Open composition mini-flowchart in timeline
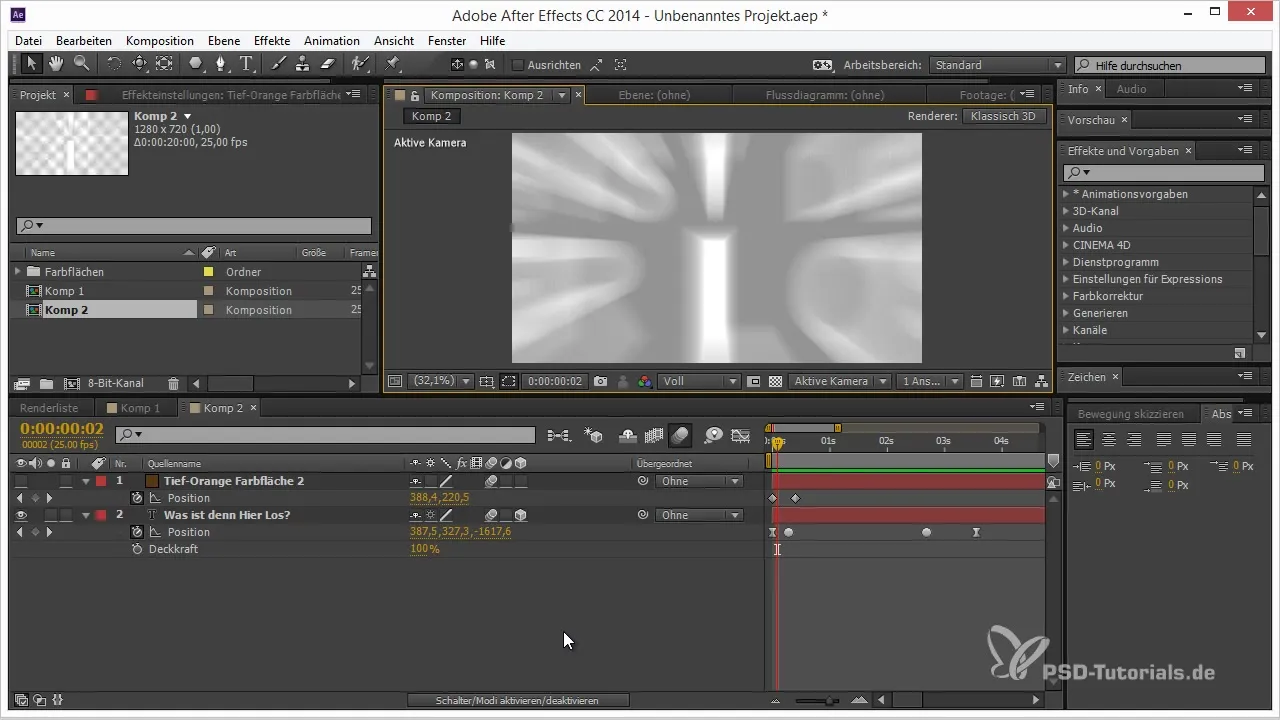1280x720 pixels. (558, 435)
